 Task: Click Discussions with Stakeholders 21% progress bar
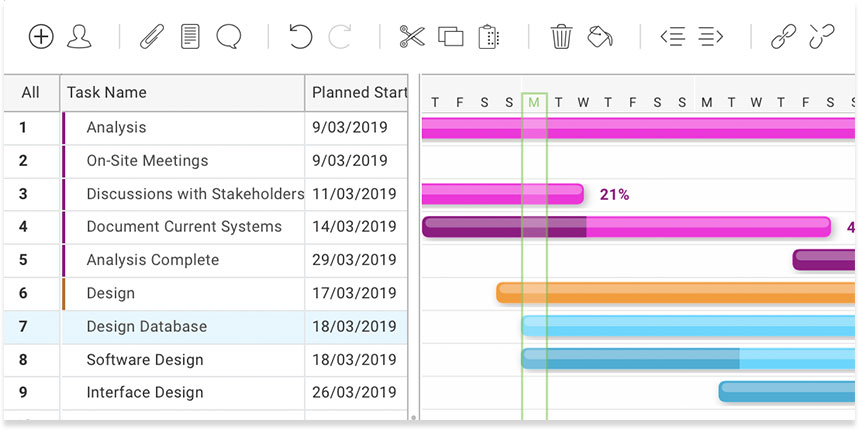click(503, 194)
